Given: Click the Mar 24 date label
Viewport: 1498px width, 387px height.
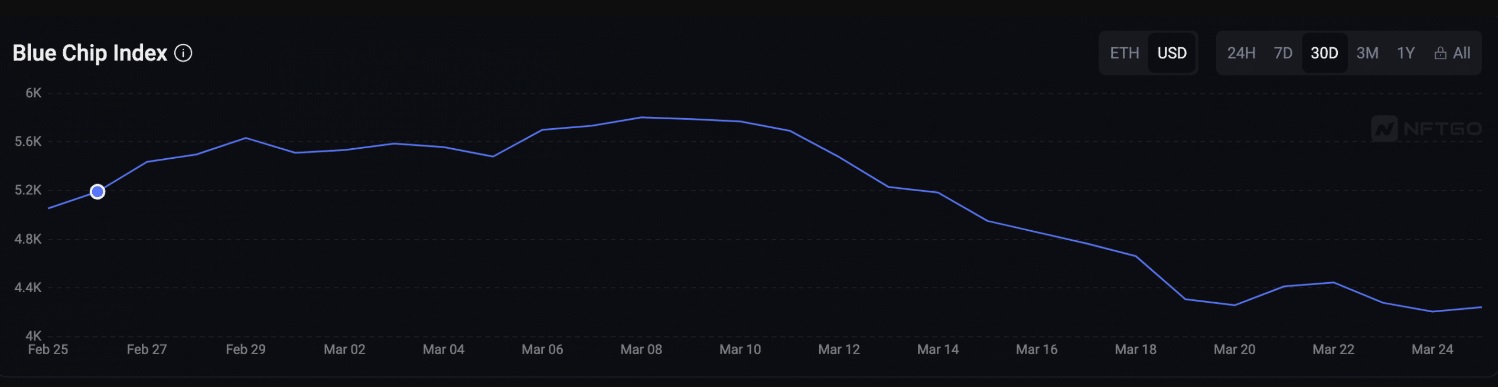Looking at the screenshot, I should [1432, 349].
